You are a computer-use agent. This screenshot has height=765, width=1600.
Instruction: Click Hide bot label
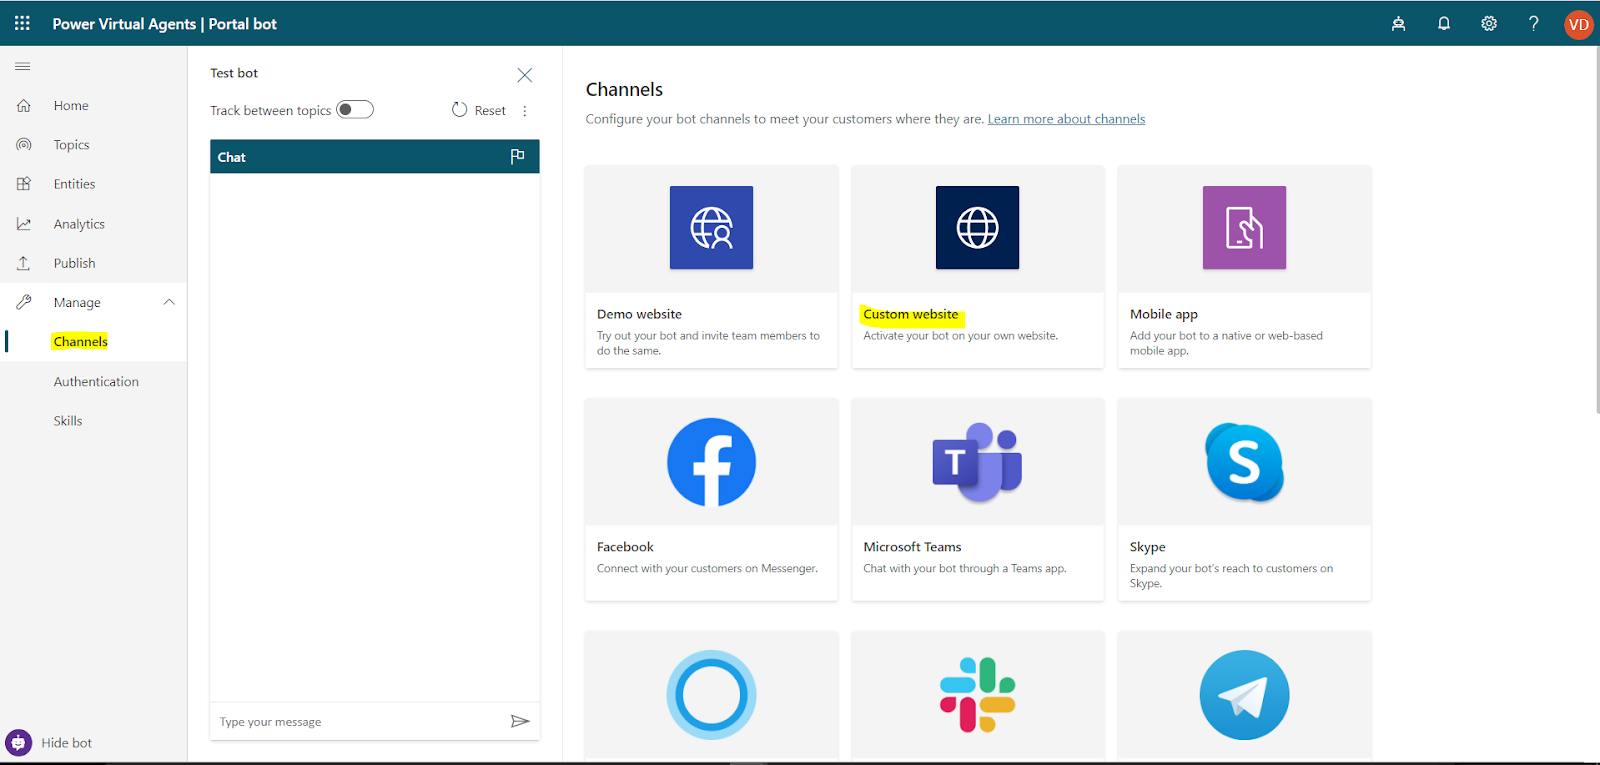click(67, 743)
